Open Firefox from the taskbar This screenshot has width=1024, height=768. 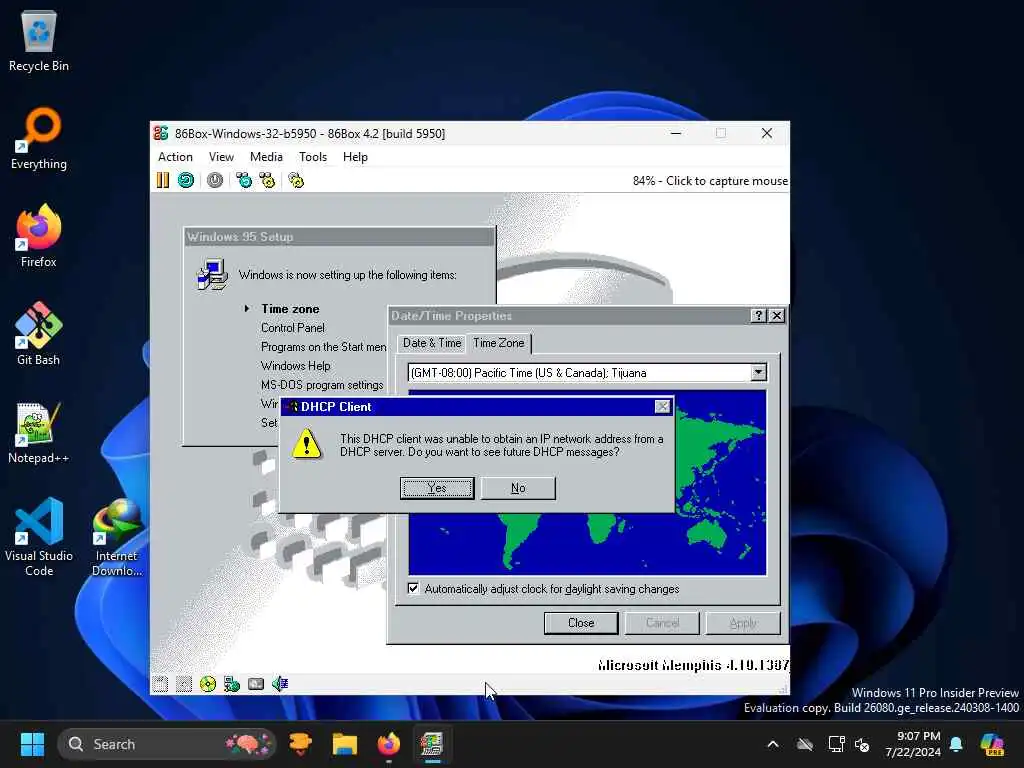(x=389, y=744)
